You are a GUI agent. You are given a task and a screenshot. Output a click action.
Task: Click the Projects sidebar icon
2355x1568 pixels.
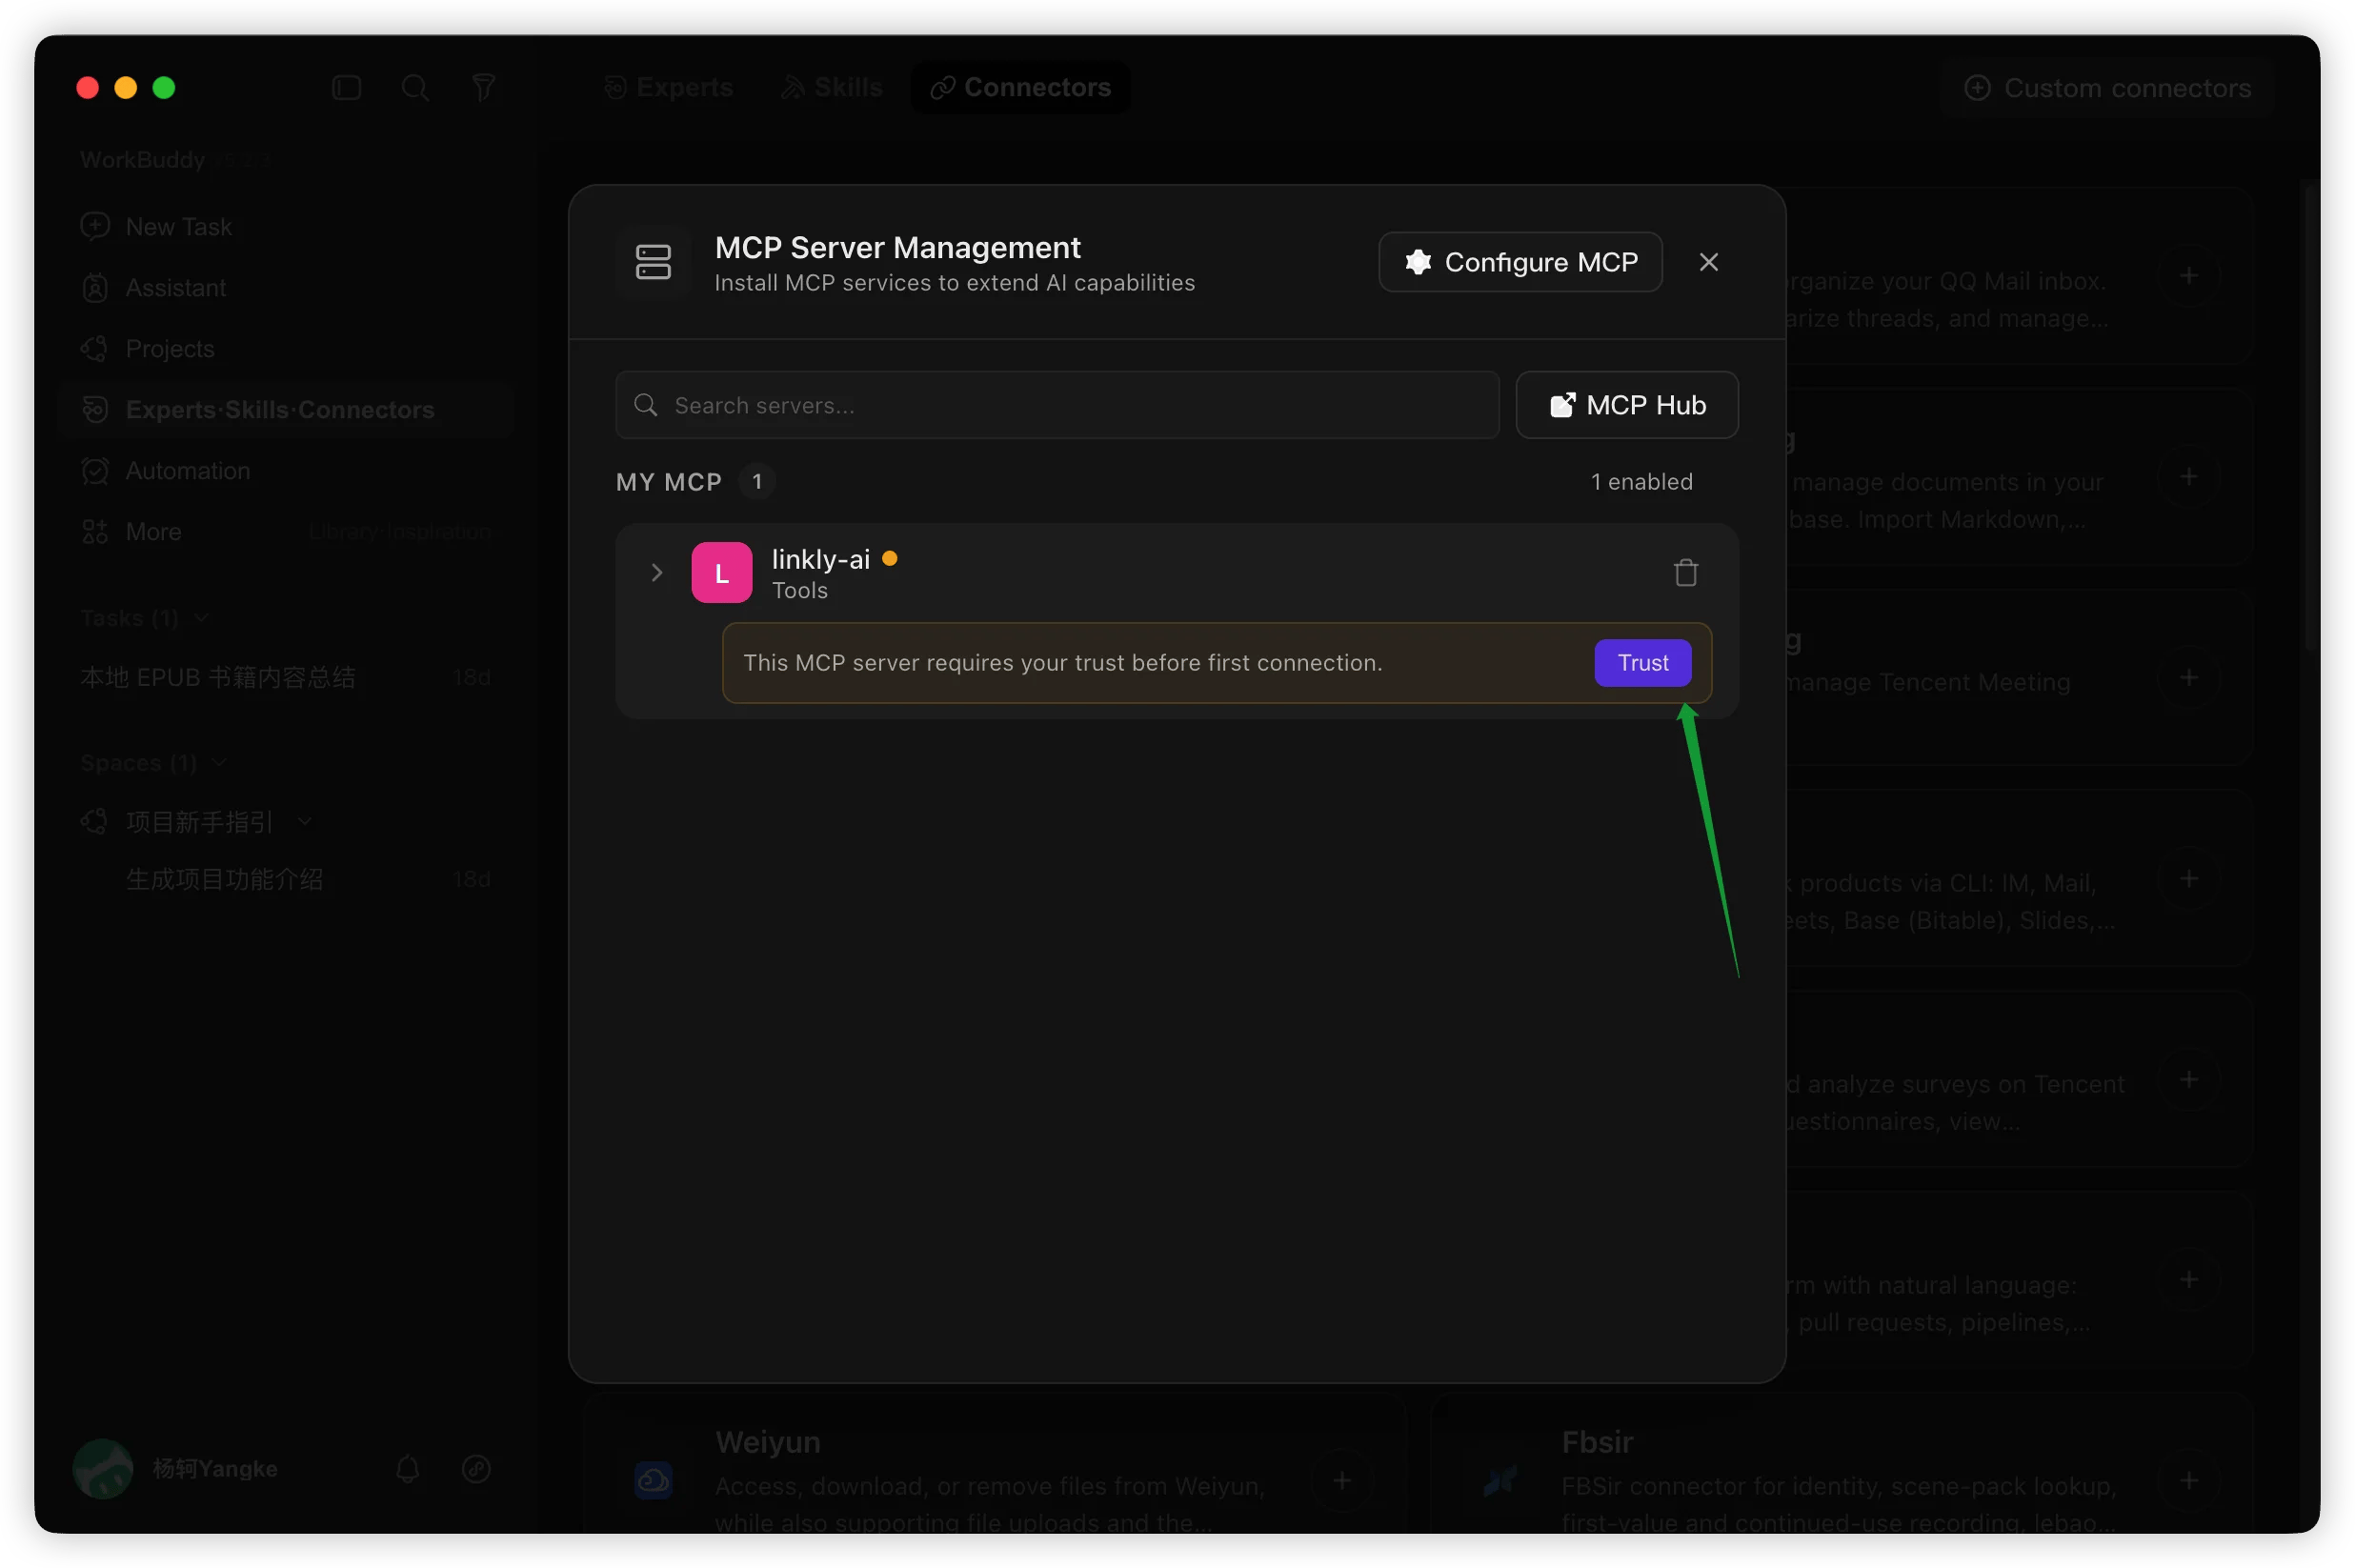(x=95, y=349)
